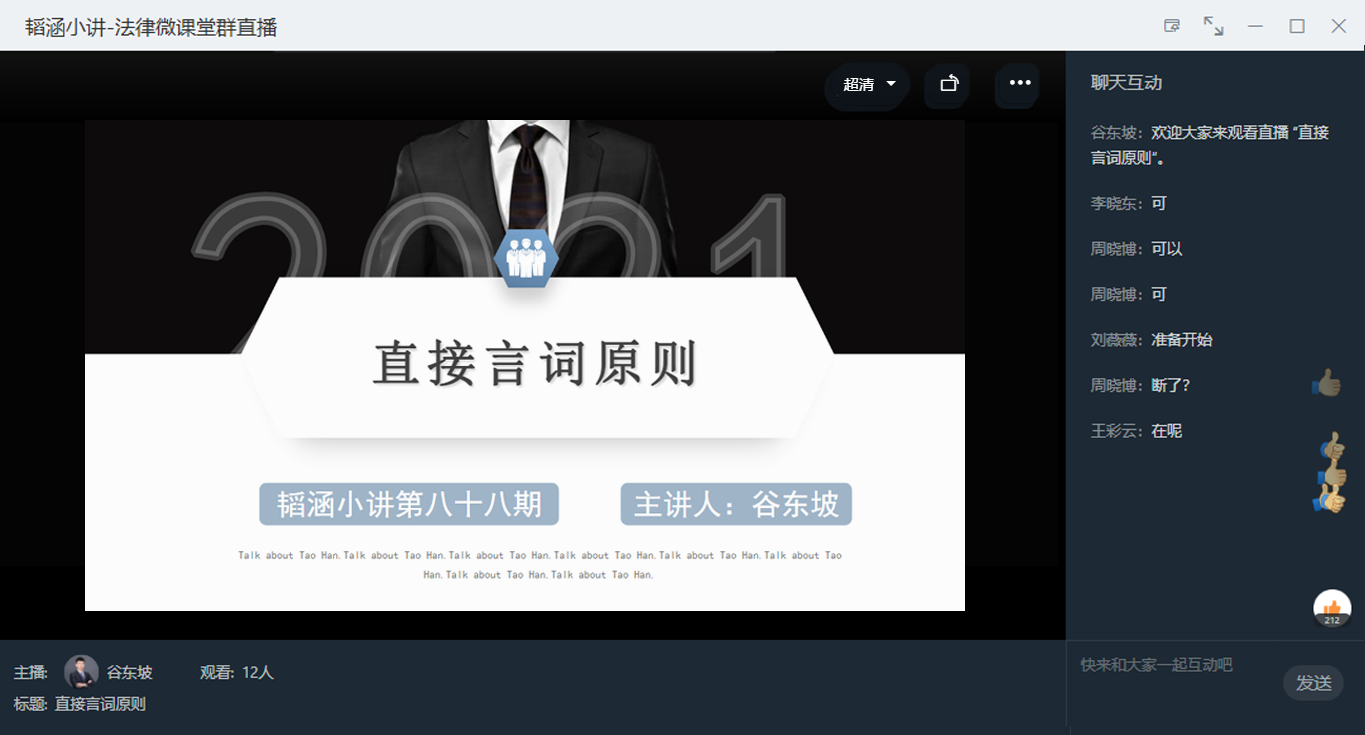Click the host name 谷东坡 in bottom bar

click(129, 672)
